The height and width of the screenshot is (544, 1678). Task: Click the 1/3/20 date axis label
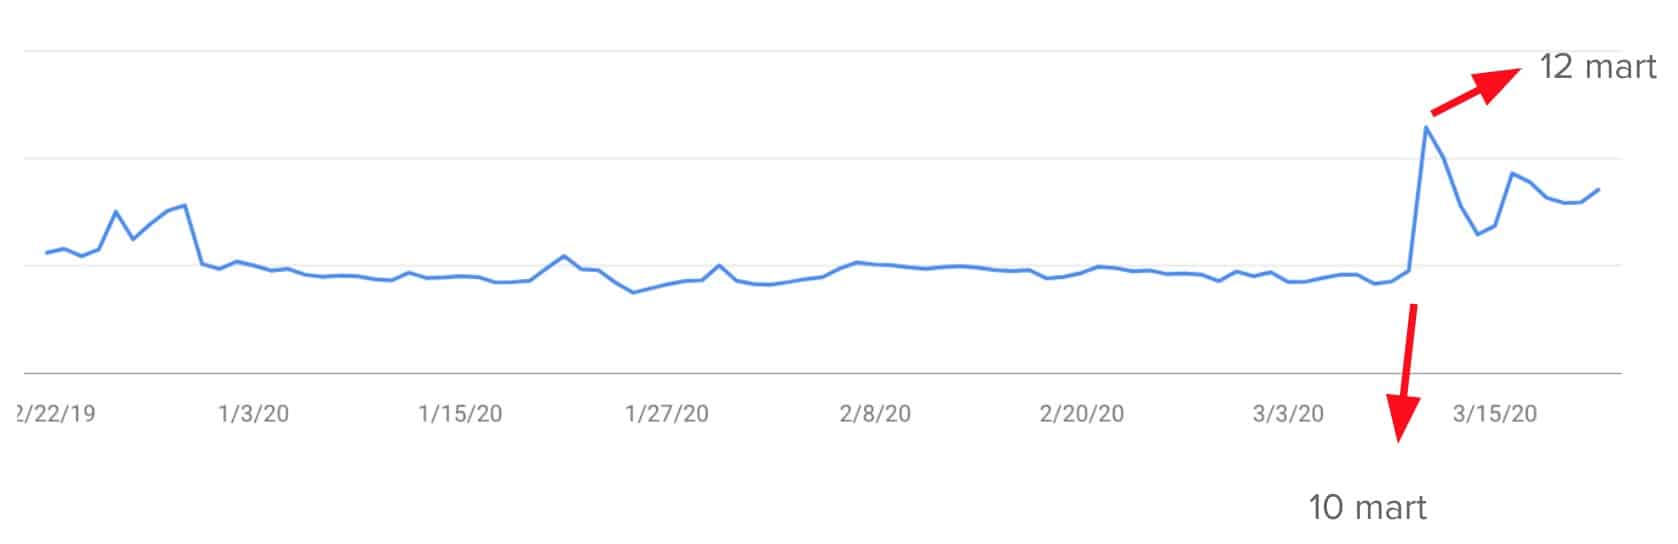[x=253, y=413]
